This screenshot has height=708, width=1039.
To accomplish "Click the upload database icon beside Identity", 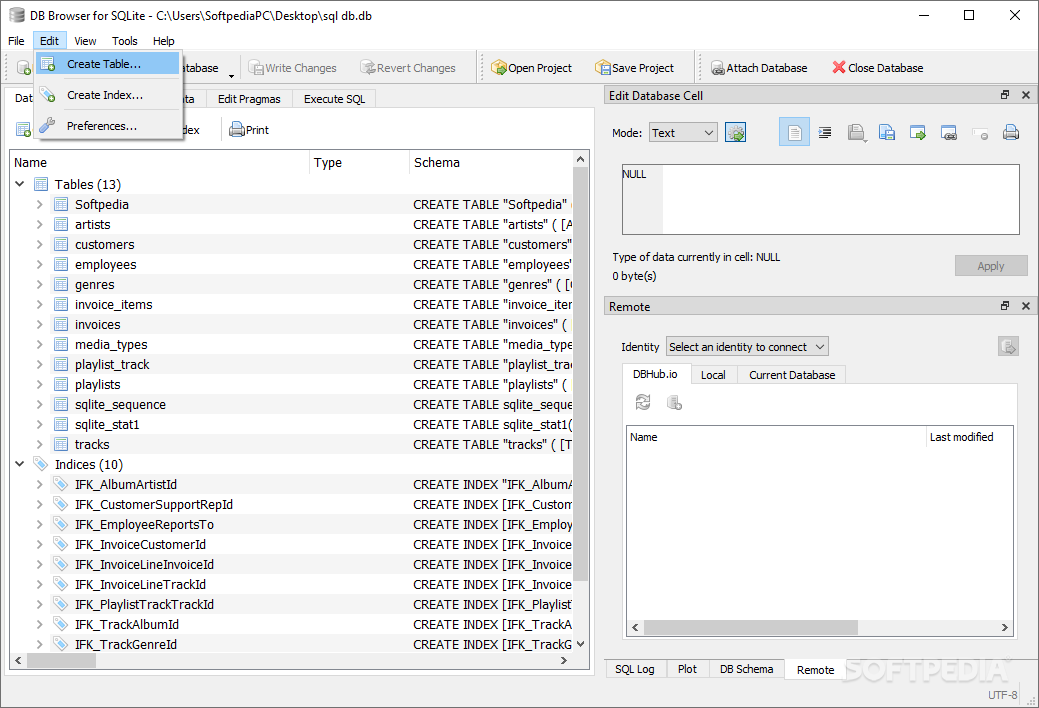I will coord(1008,346).
